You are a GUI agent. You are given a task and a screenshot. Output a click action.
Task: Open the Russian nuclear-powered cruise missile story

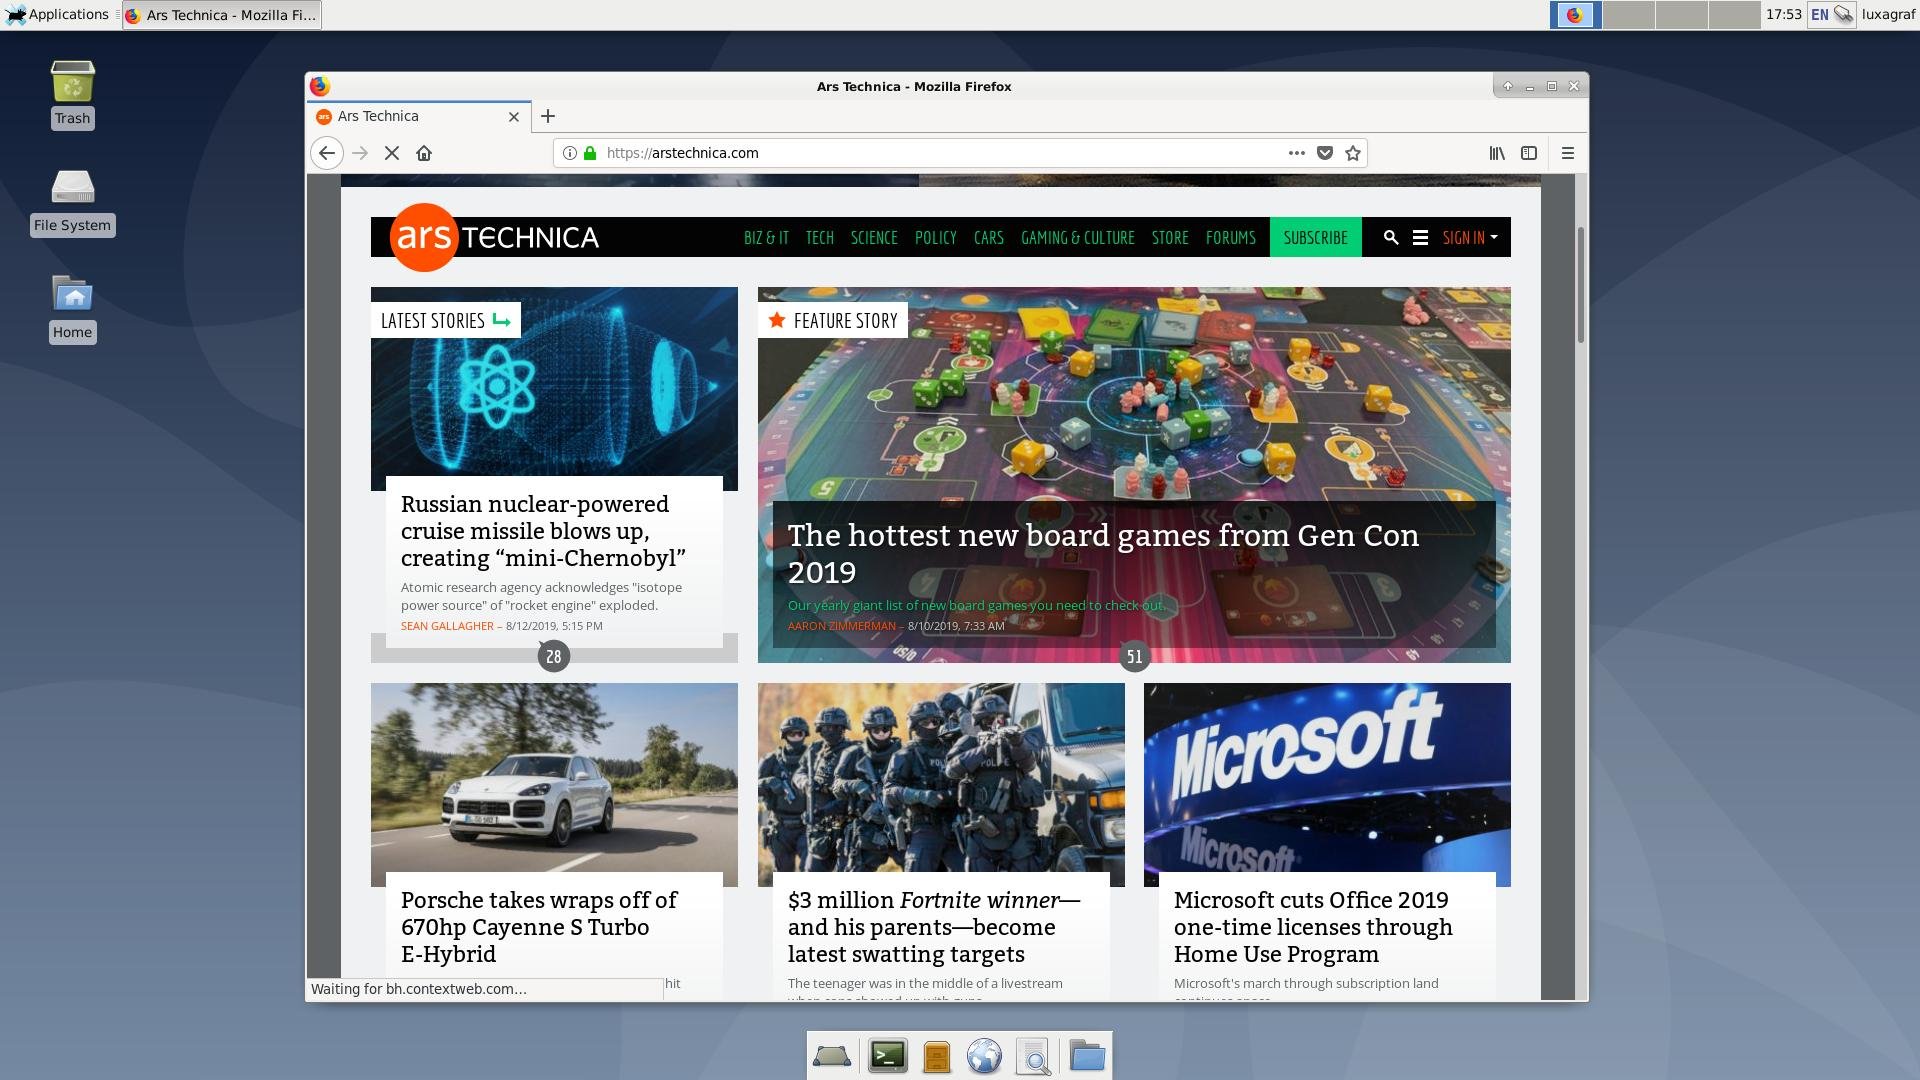coord(542,531)
